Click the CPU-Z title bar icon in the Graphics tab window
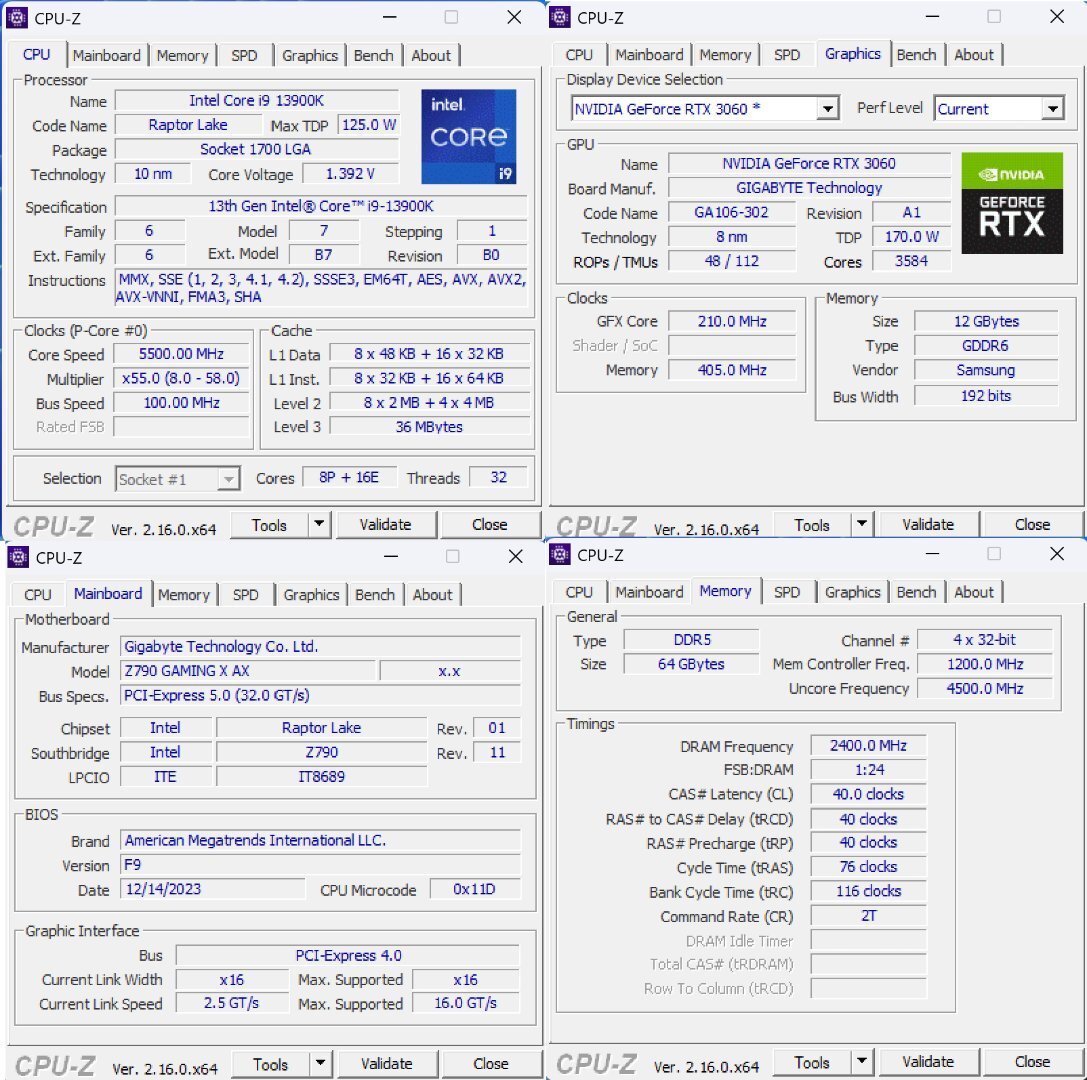1087x1080 pixels. click(559, 17)
